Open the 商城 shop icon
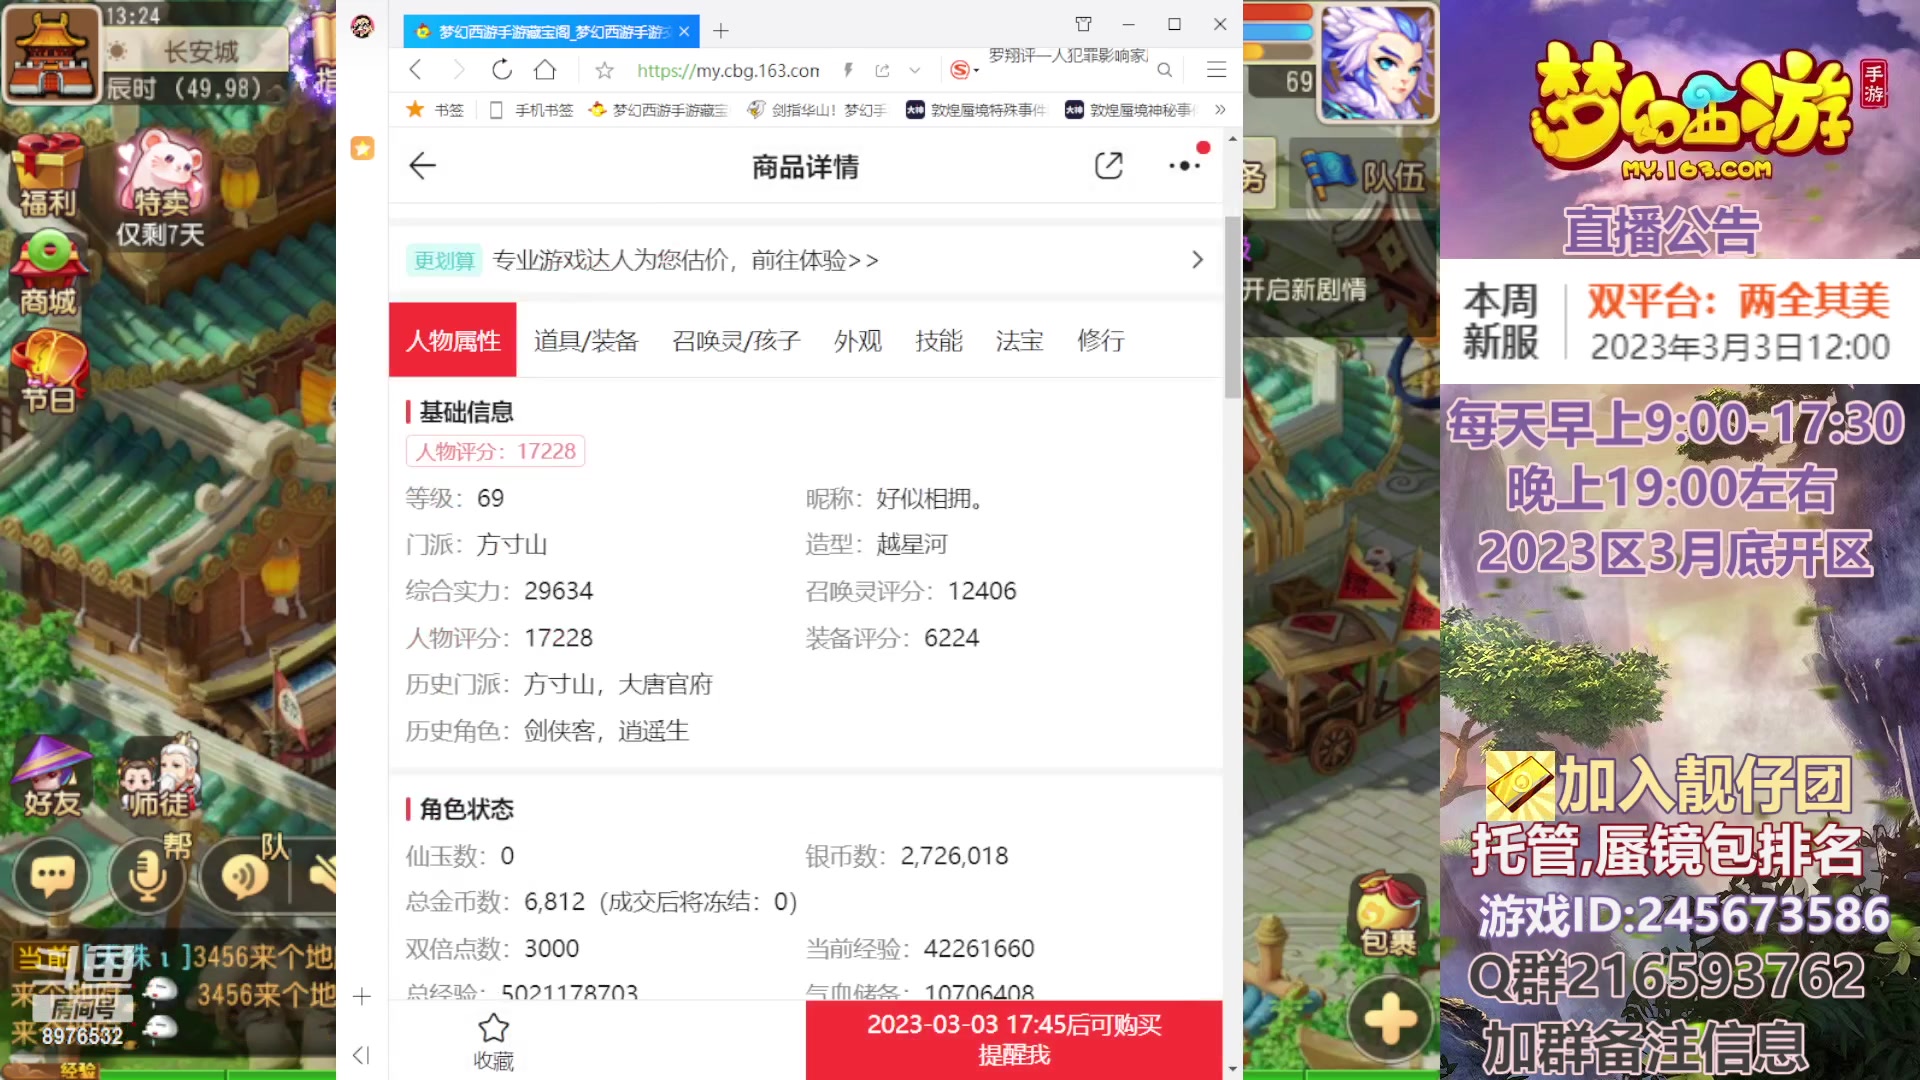 (x=47, y=272)
